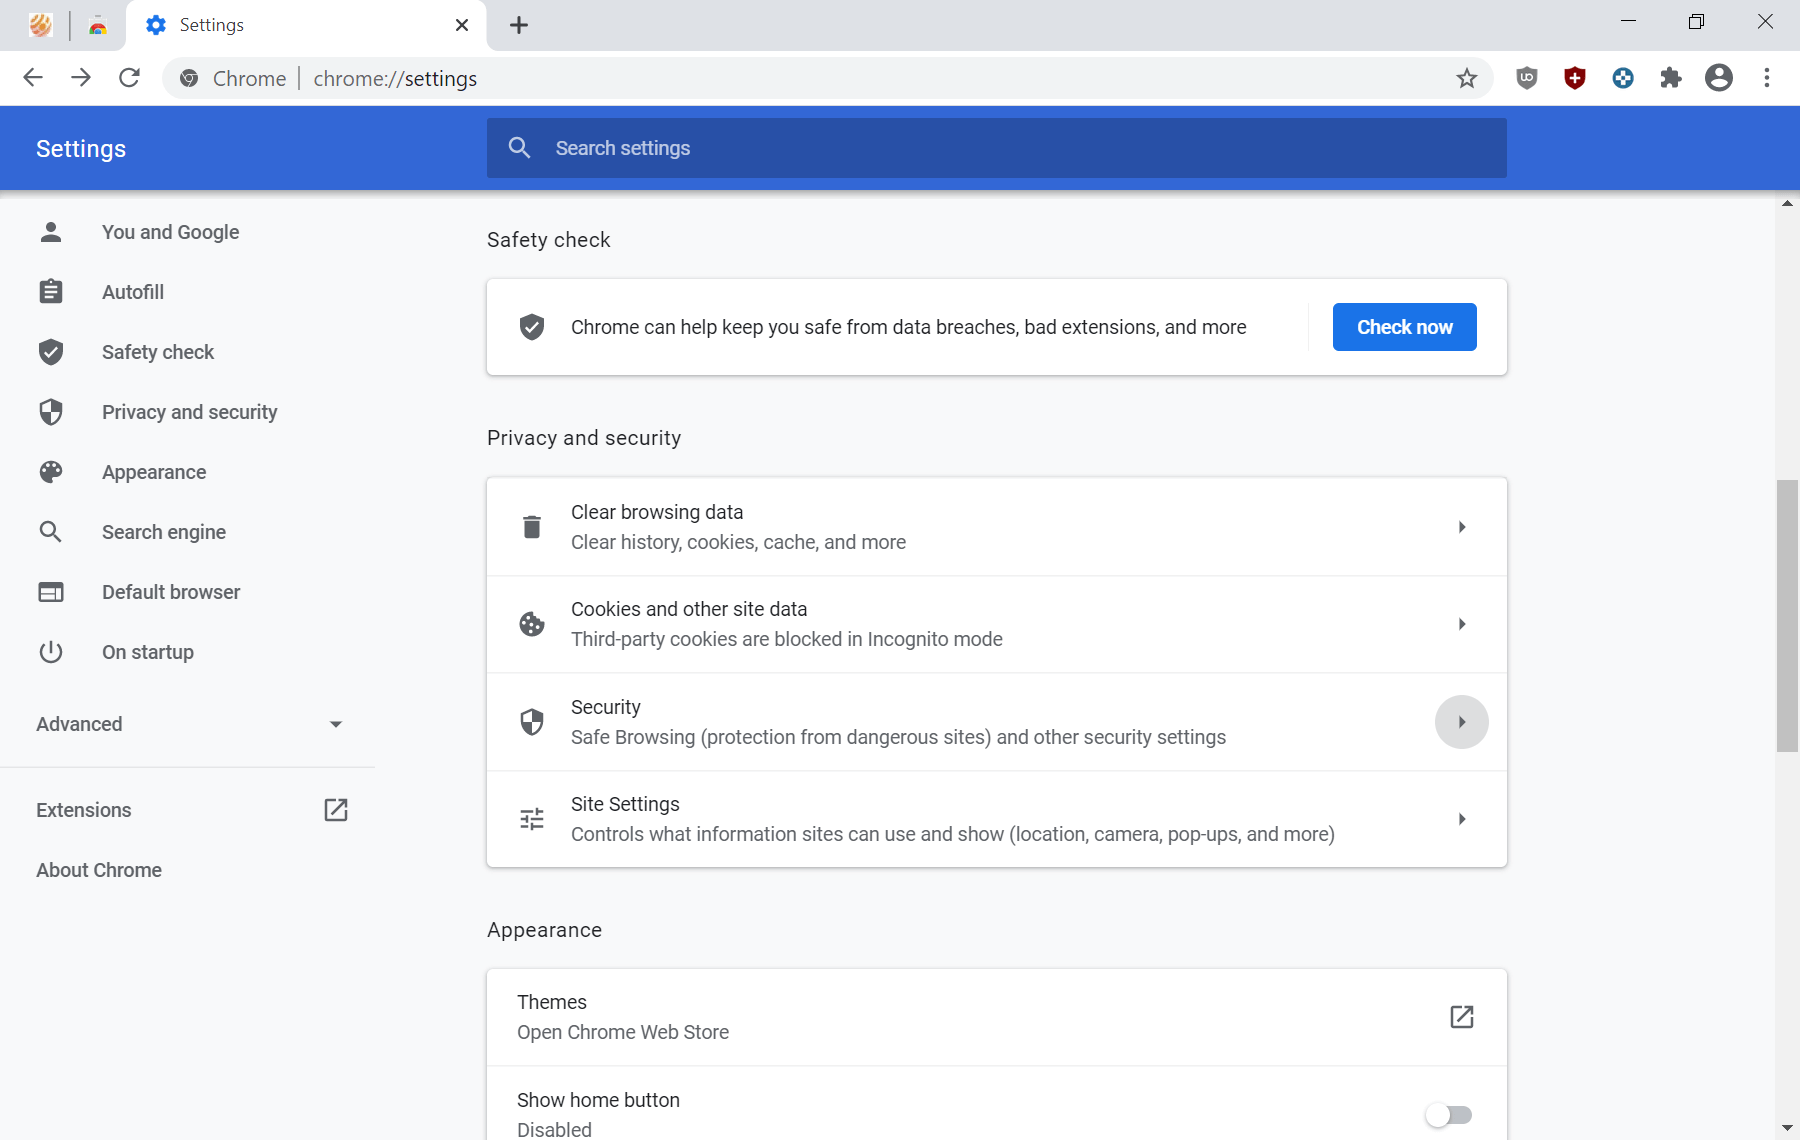Open About Chrome page
The height and width of the screenshot is (1140, 1800).
tap(99, 870)
